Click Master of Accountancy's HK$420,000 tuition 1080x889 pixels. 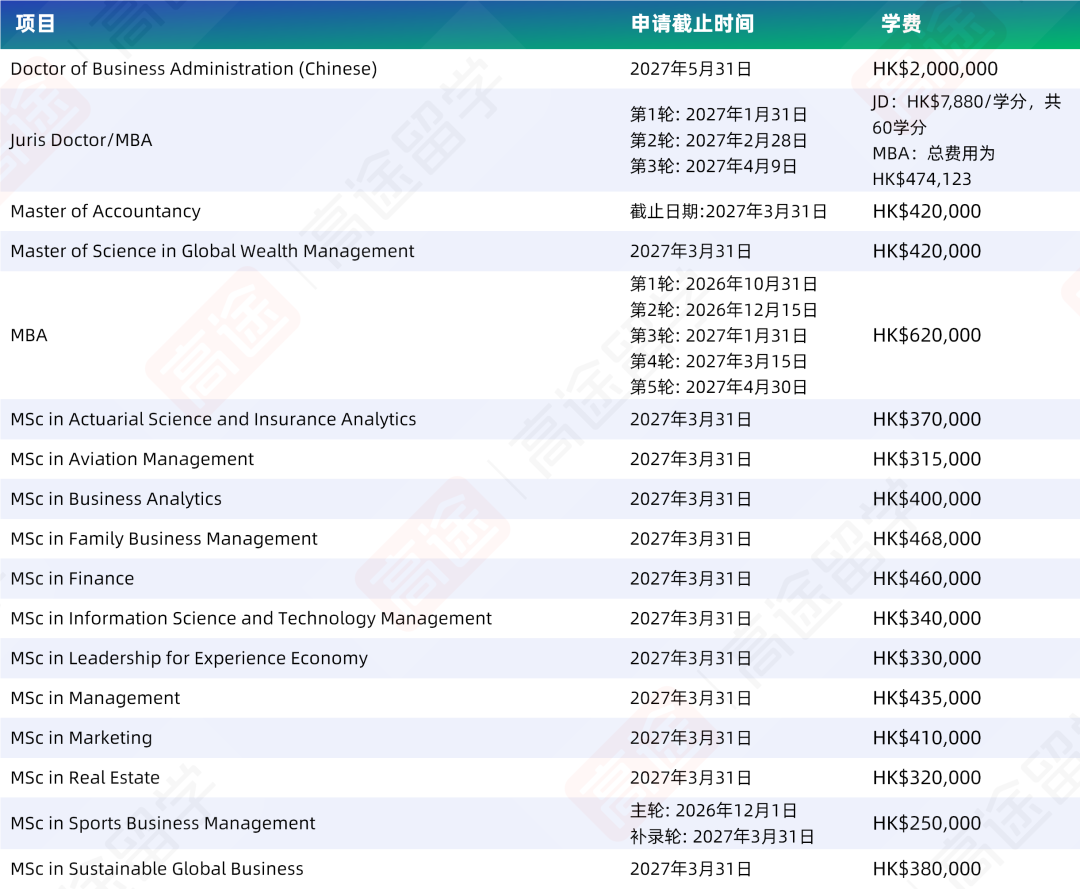point(926,211)
